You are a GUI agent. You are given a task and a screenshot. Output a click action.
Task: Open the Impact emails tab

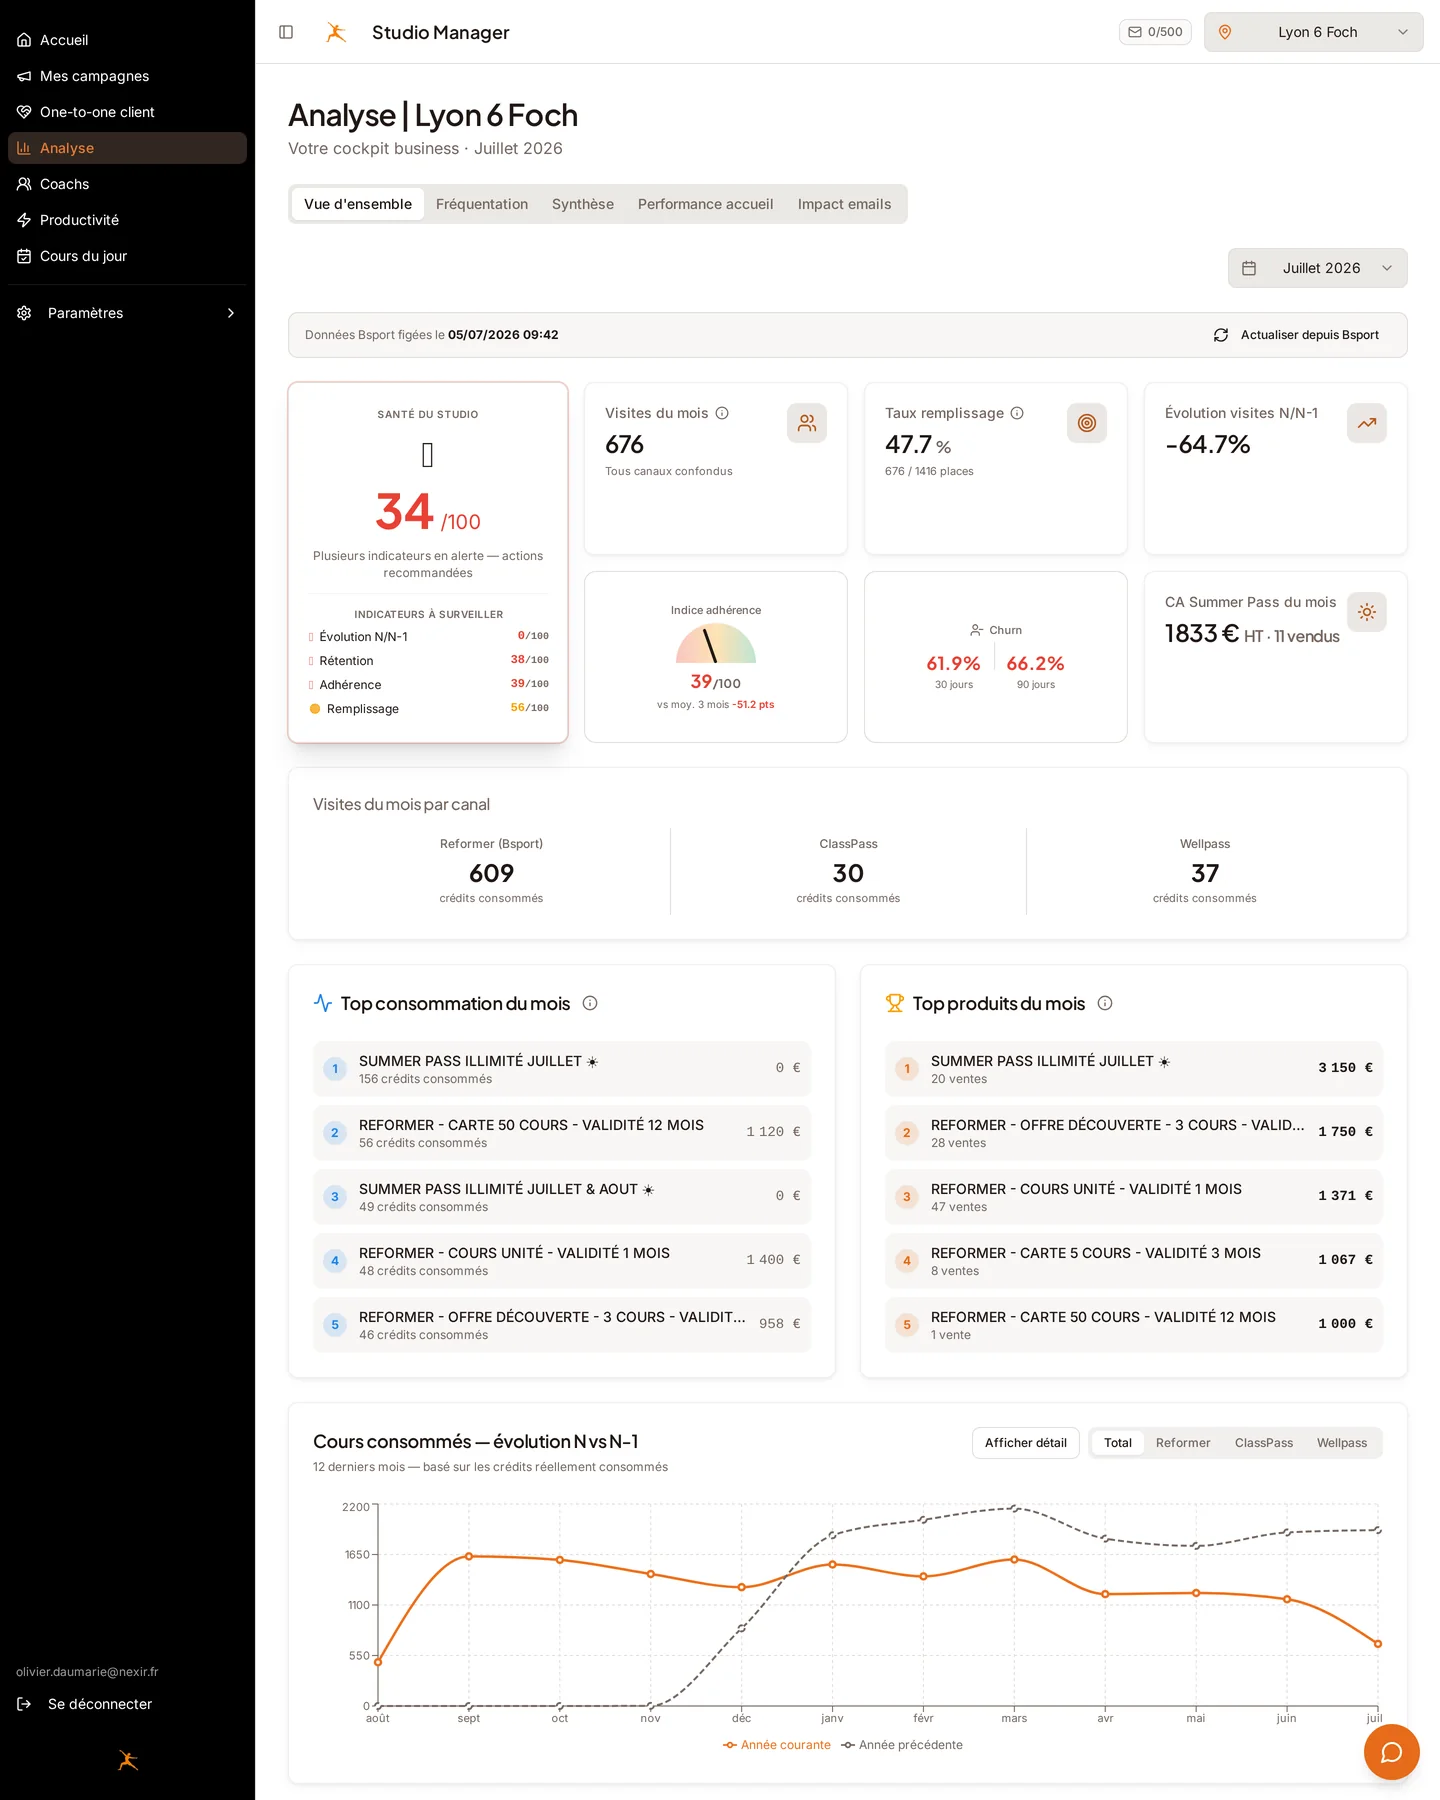844,204
